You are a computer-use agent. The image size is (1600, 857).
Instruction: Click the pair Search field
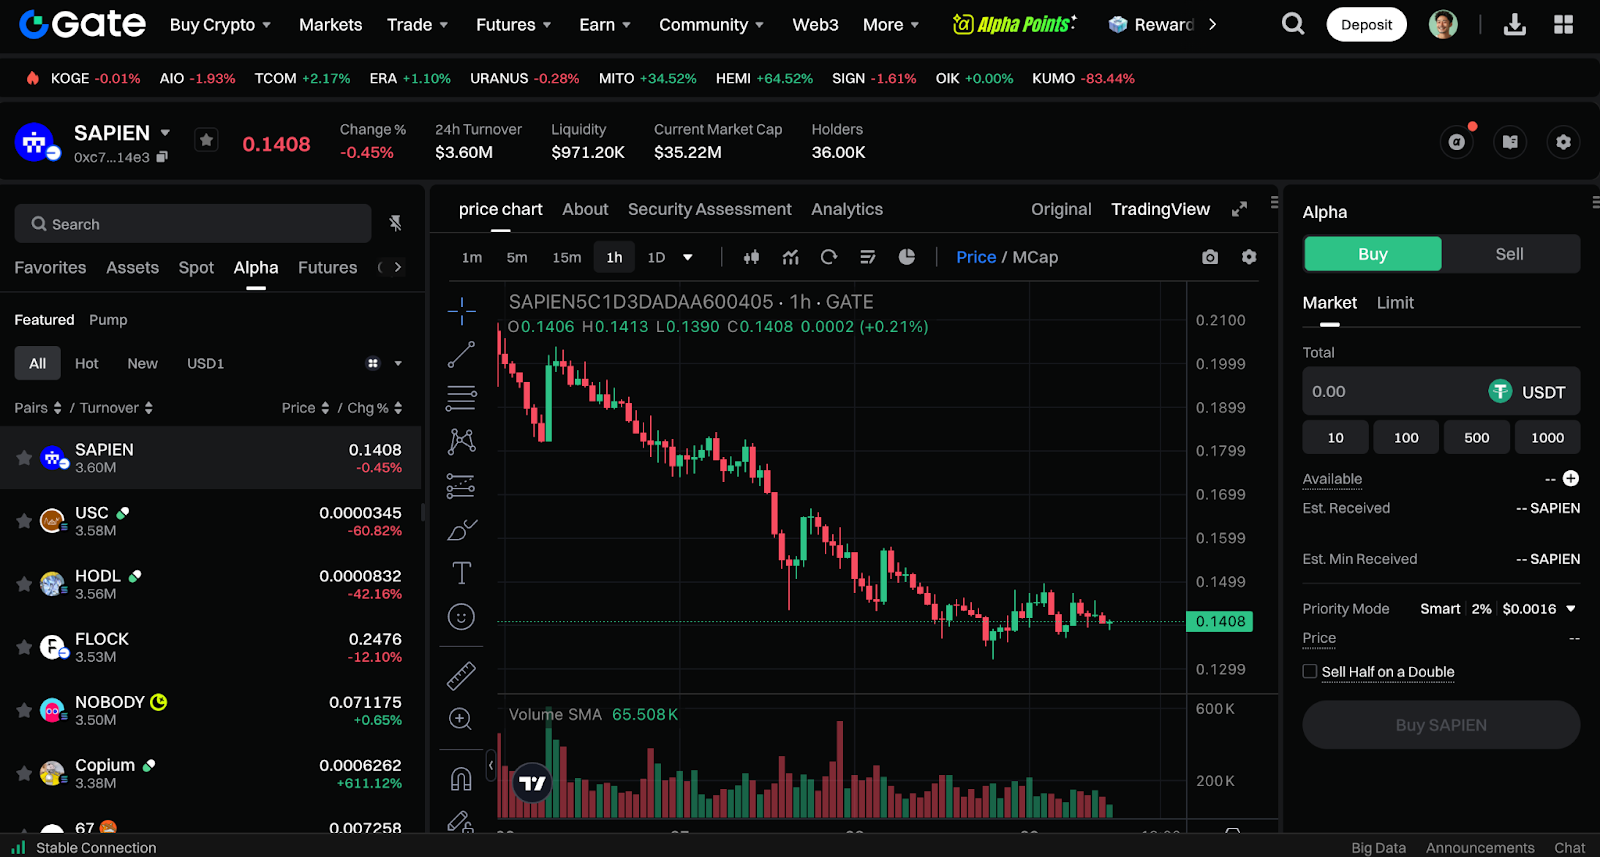pyautogui.click(x=193, y=224)
